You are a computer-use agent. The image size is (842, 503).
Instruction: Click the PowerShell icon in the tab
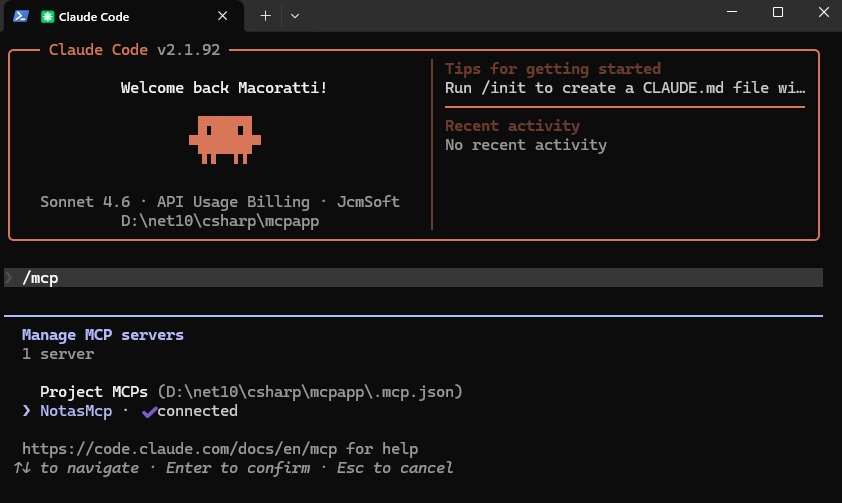point(21,16)
